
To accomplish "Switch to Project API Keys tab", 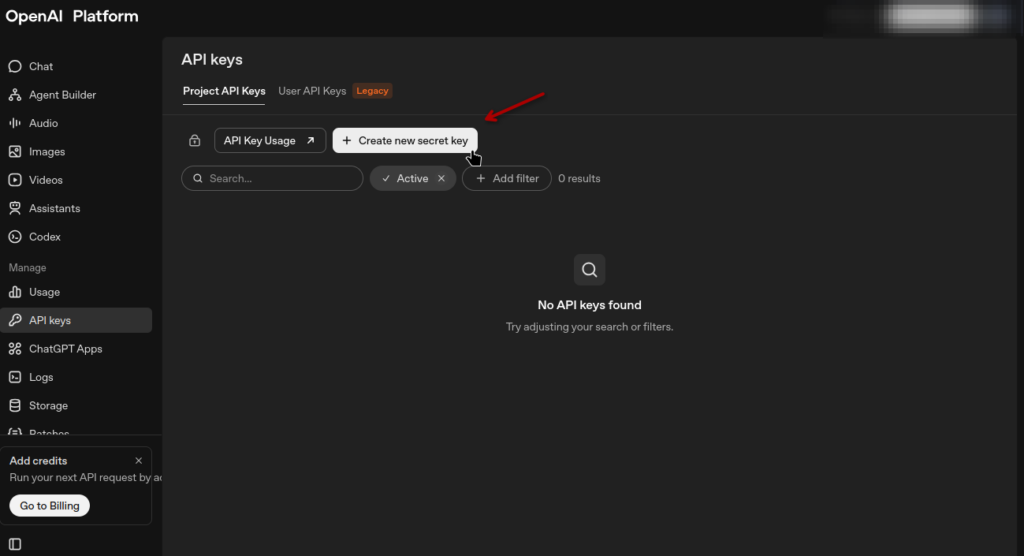I will click(x=224, y=91).
